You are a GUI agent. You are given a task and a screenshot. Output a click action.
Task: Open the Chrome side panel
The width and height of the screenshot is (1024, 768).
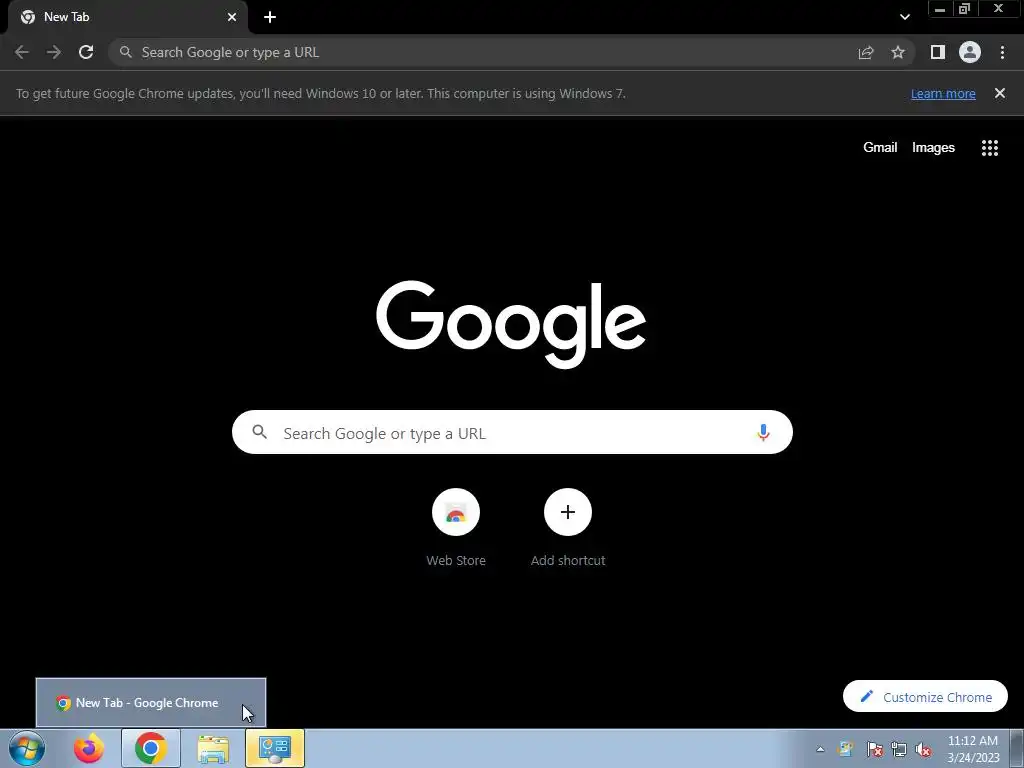(938, 52)
